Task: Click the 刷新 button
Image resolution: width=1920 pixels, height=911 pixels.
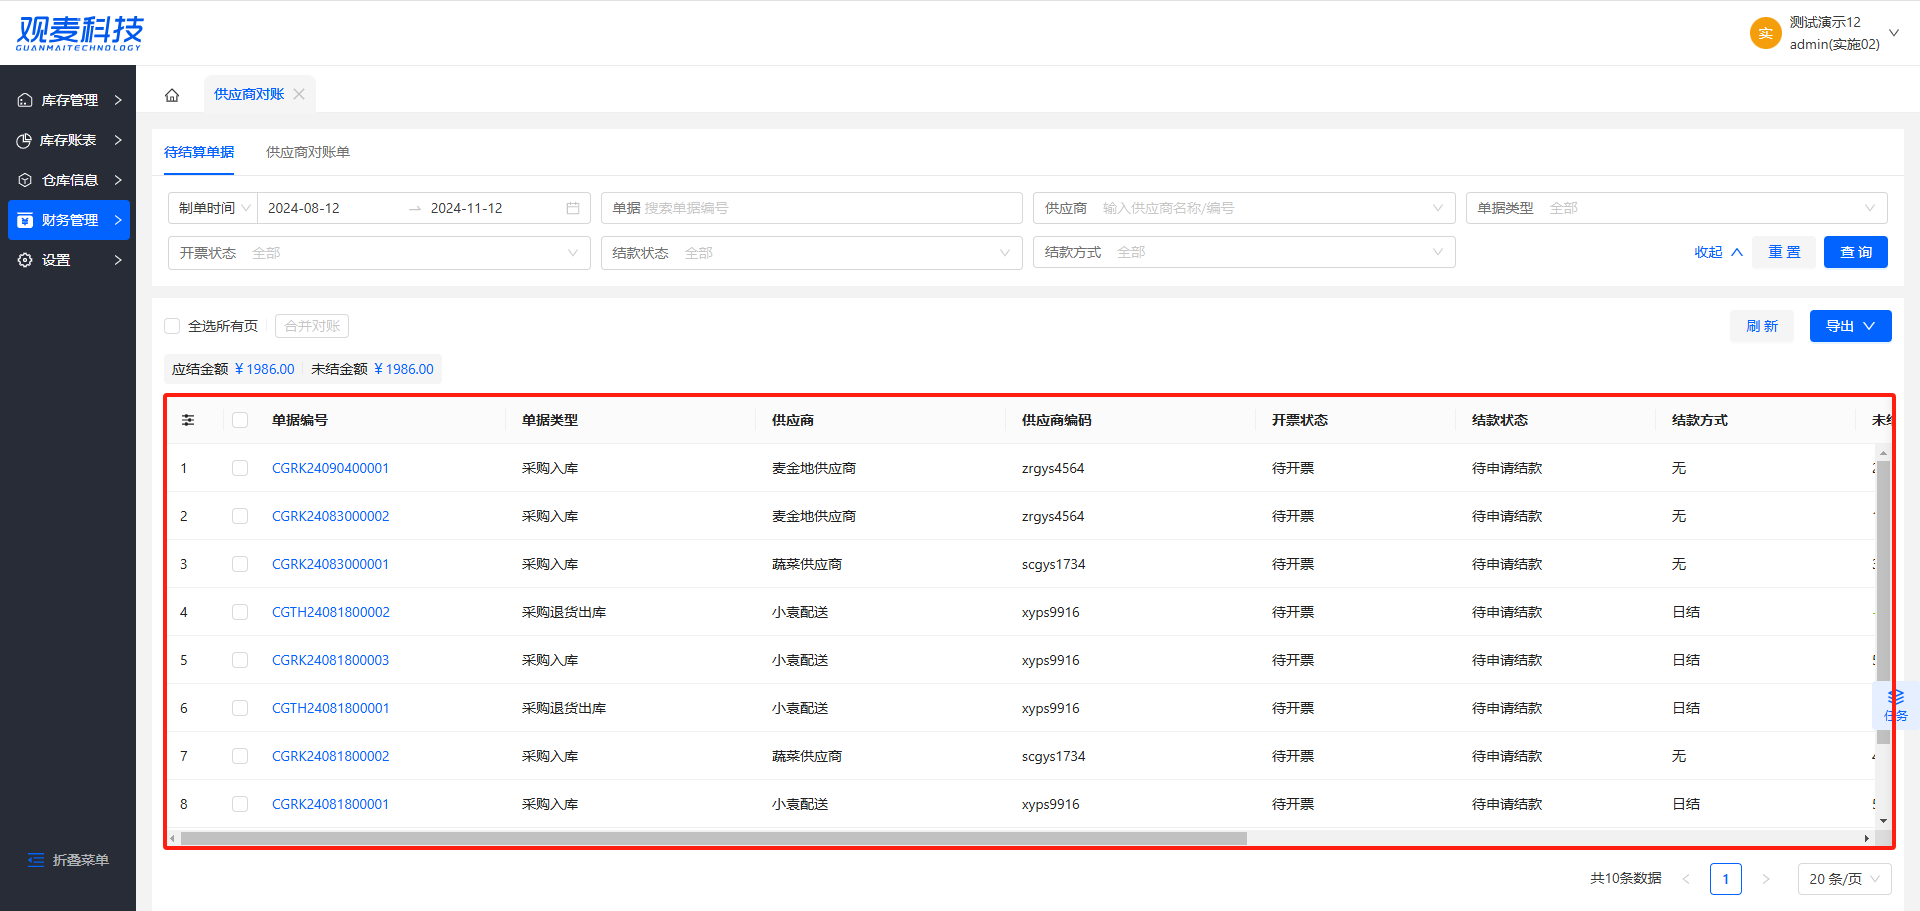Action: click(1762, 326)
